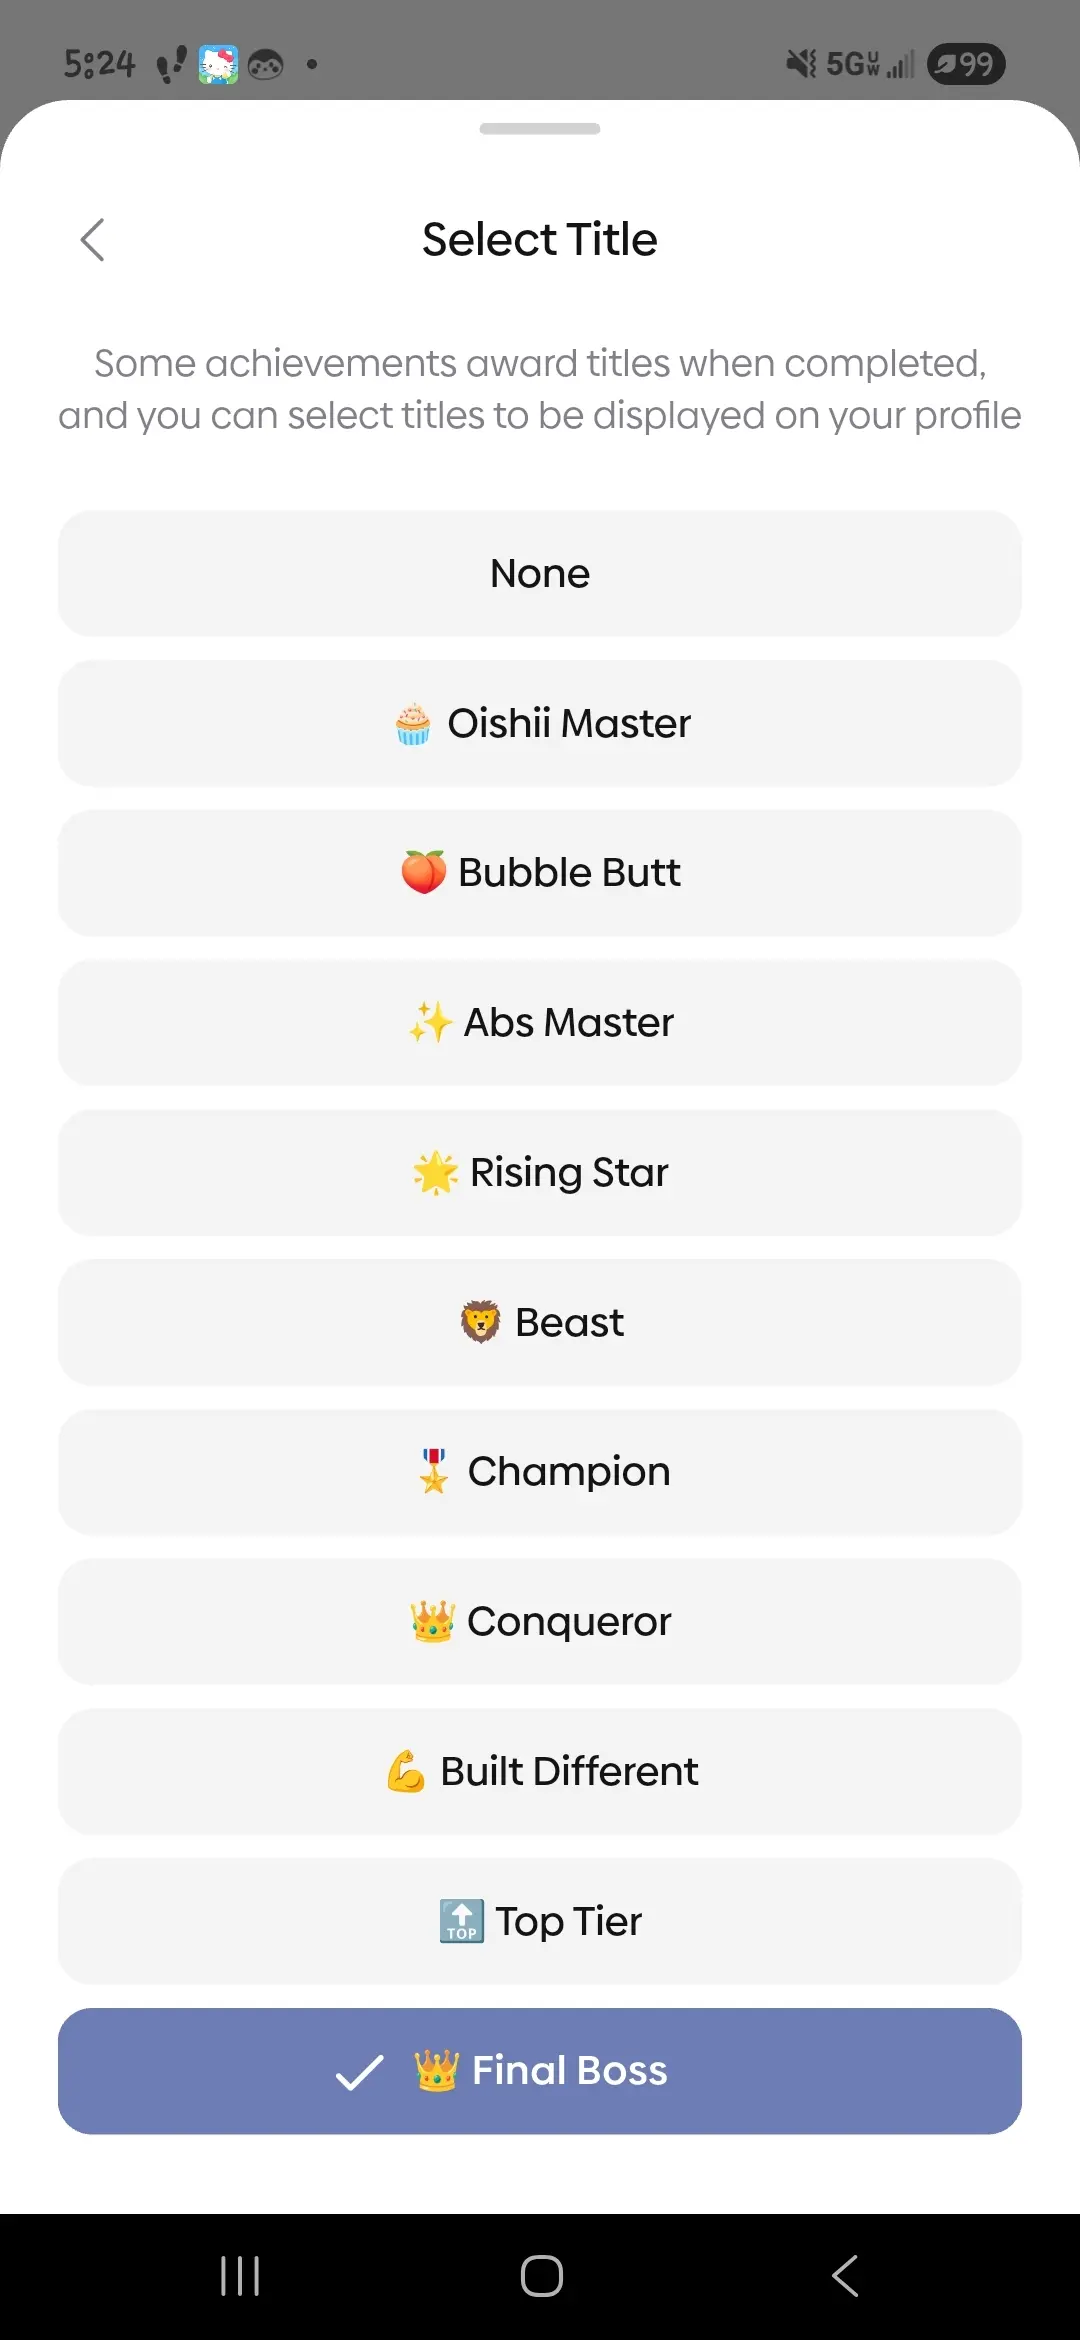The height and width of the screenshot is (2340, 1080).
Task: Tap the sheet drag handle at top
Action: click(540, 129)
